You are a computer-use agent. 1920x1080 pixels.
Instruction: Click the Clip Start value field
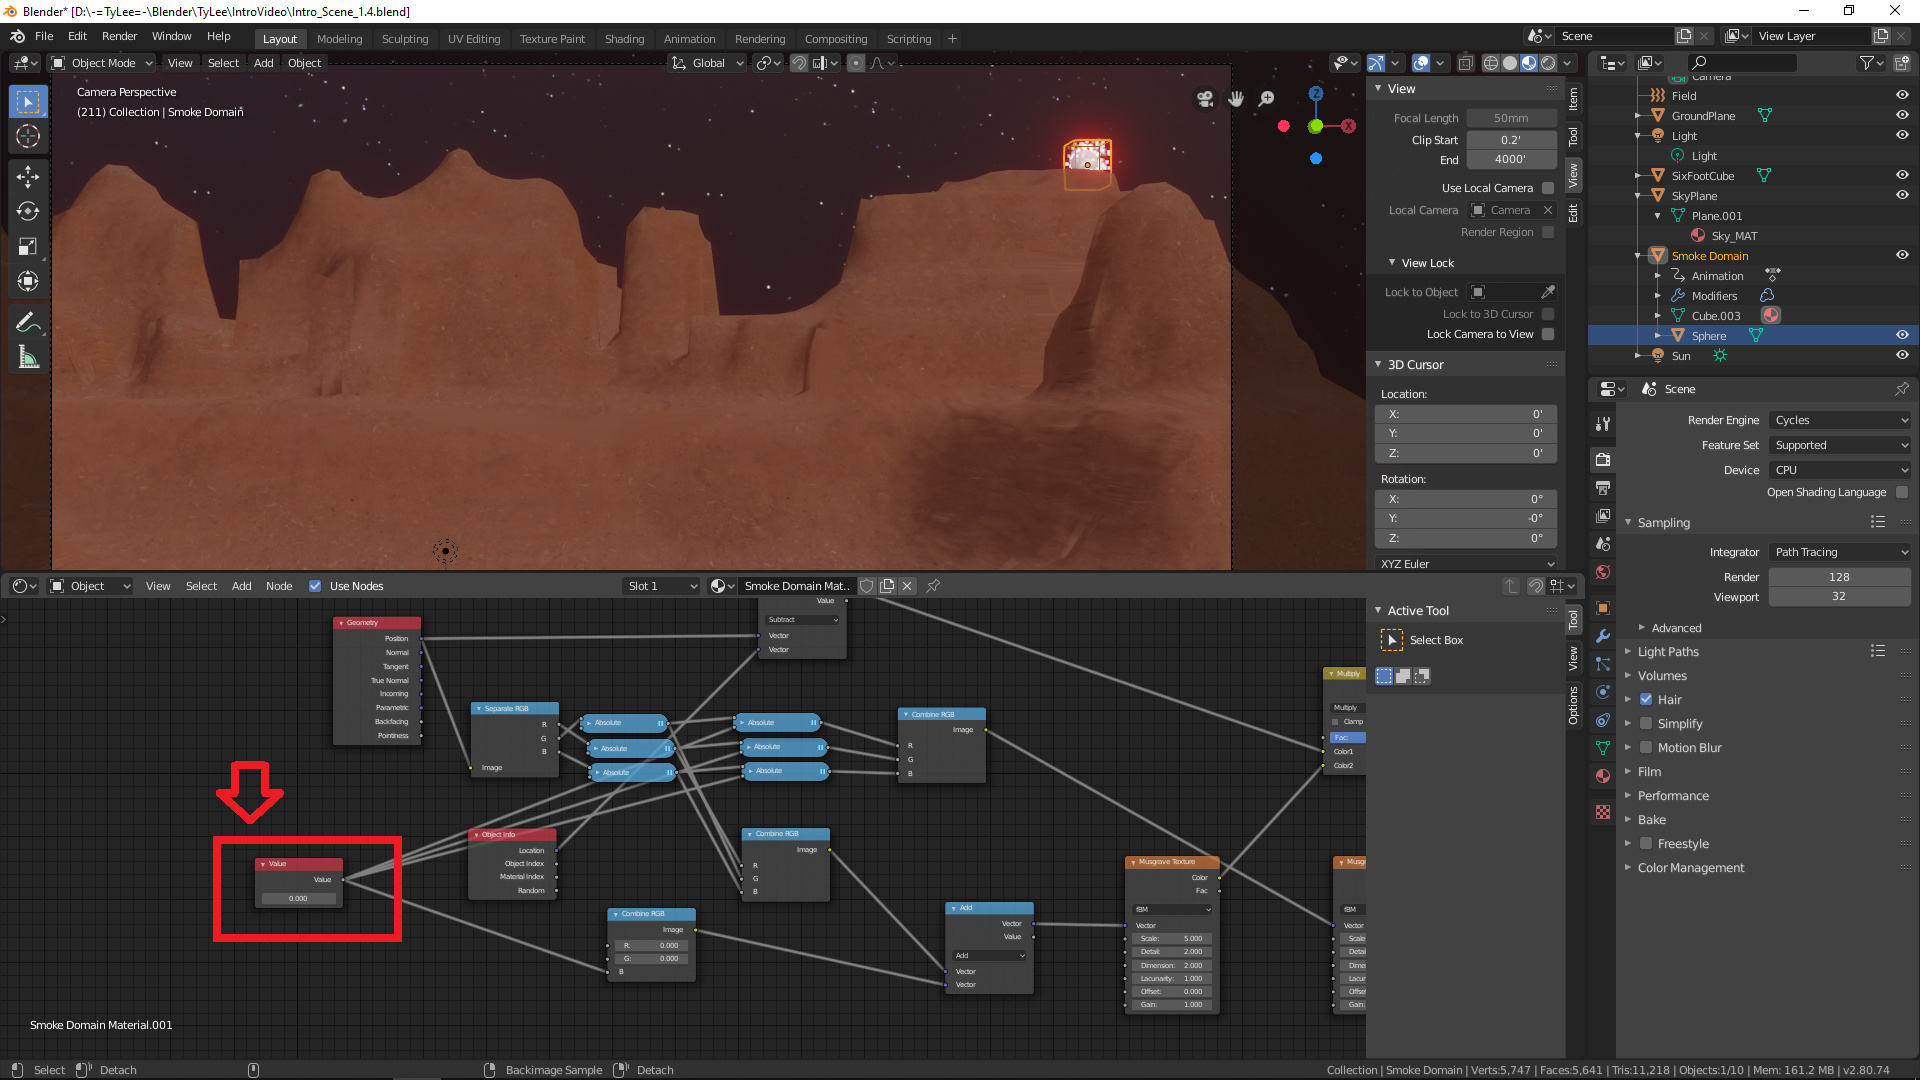click(x=1511, y=140)
